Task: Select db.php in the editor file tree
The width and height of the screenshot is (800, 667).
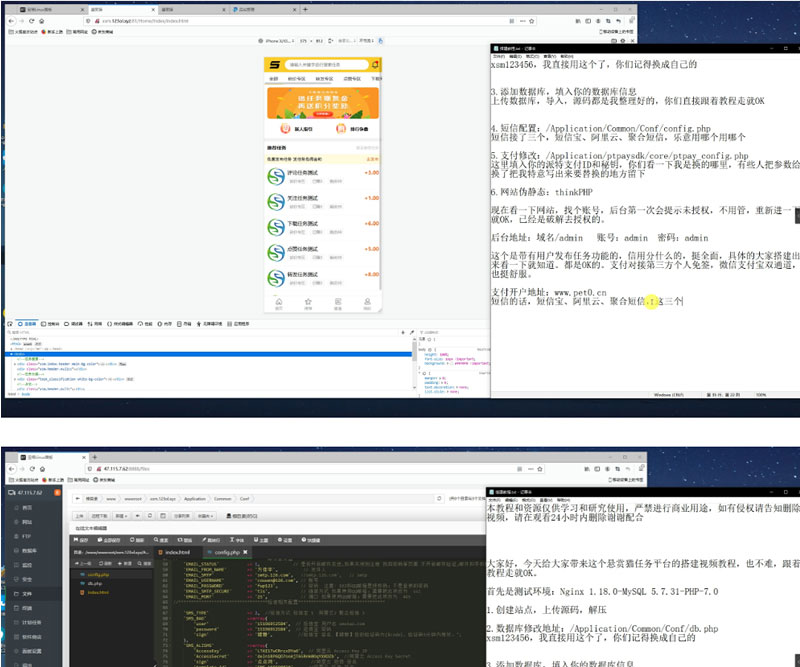Action: coord(96,583)
